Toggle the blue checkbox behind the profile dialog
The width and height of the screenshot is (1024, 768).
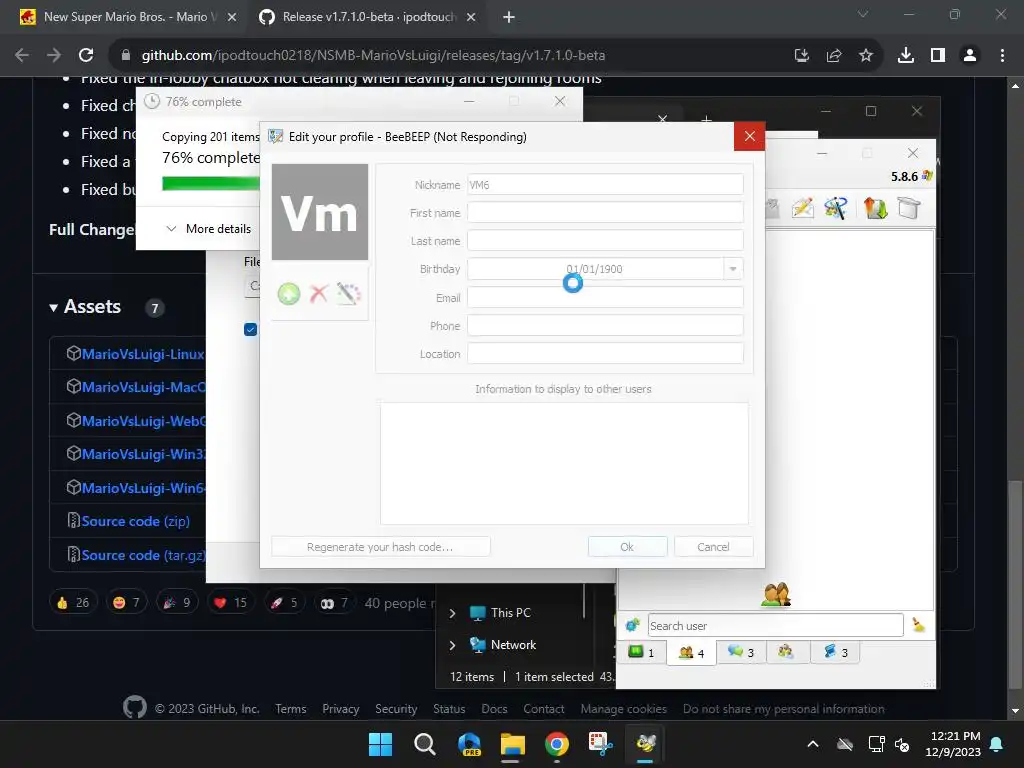pyautogui.click(x=250, y=329)
